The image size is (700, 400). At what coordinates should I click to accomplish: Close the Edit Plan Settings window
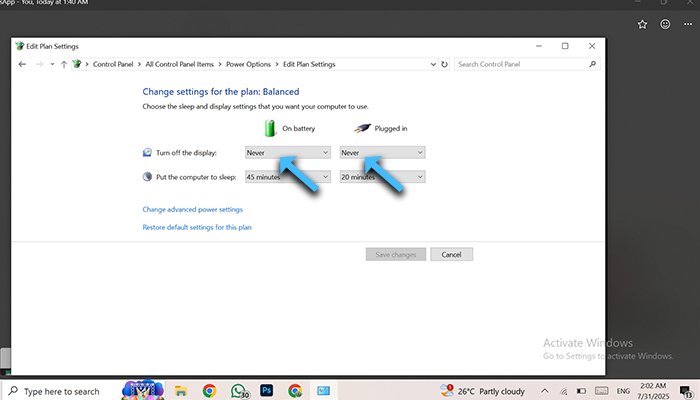[x=592, y=46]
